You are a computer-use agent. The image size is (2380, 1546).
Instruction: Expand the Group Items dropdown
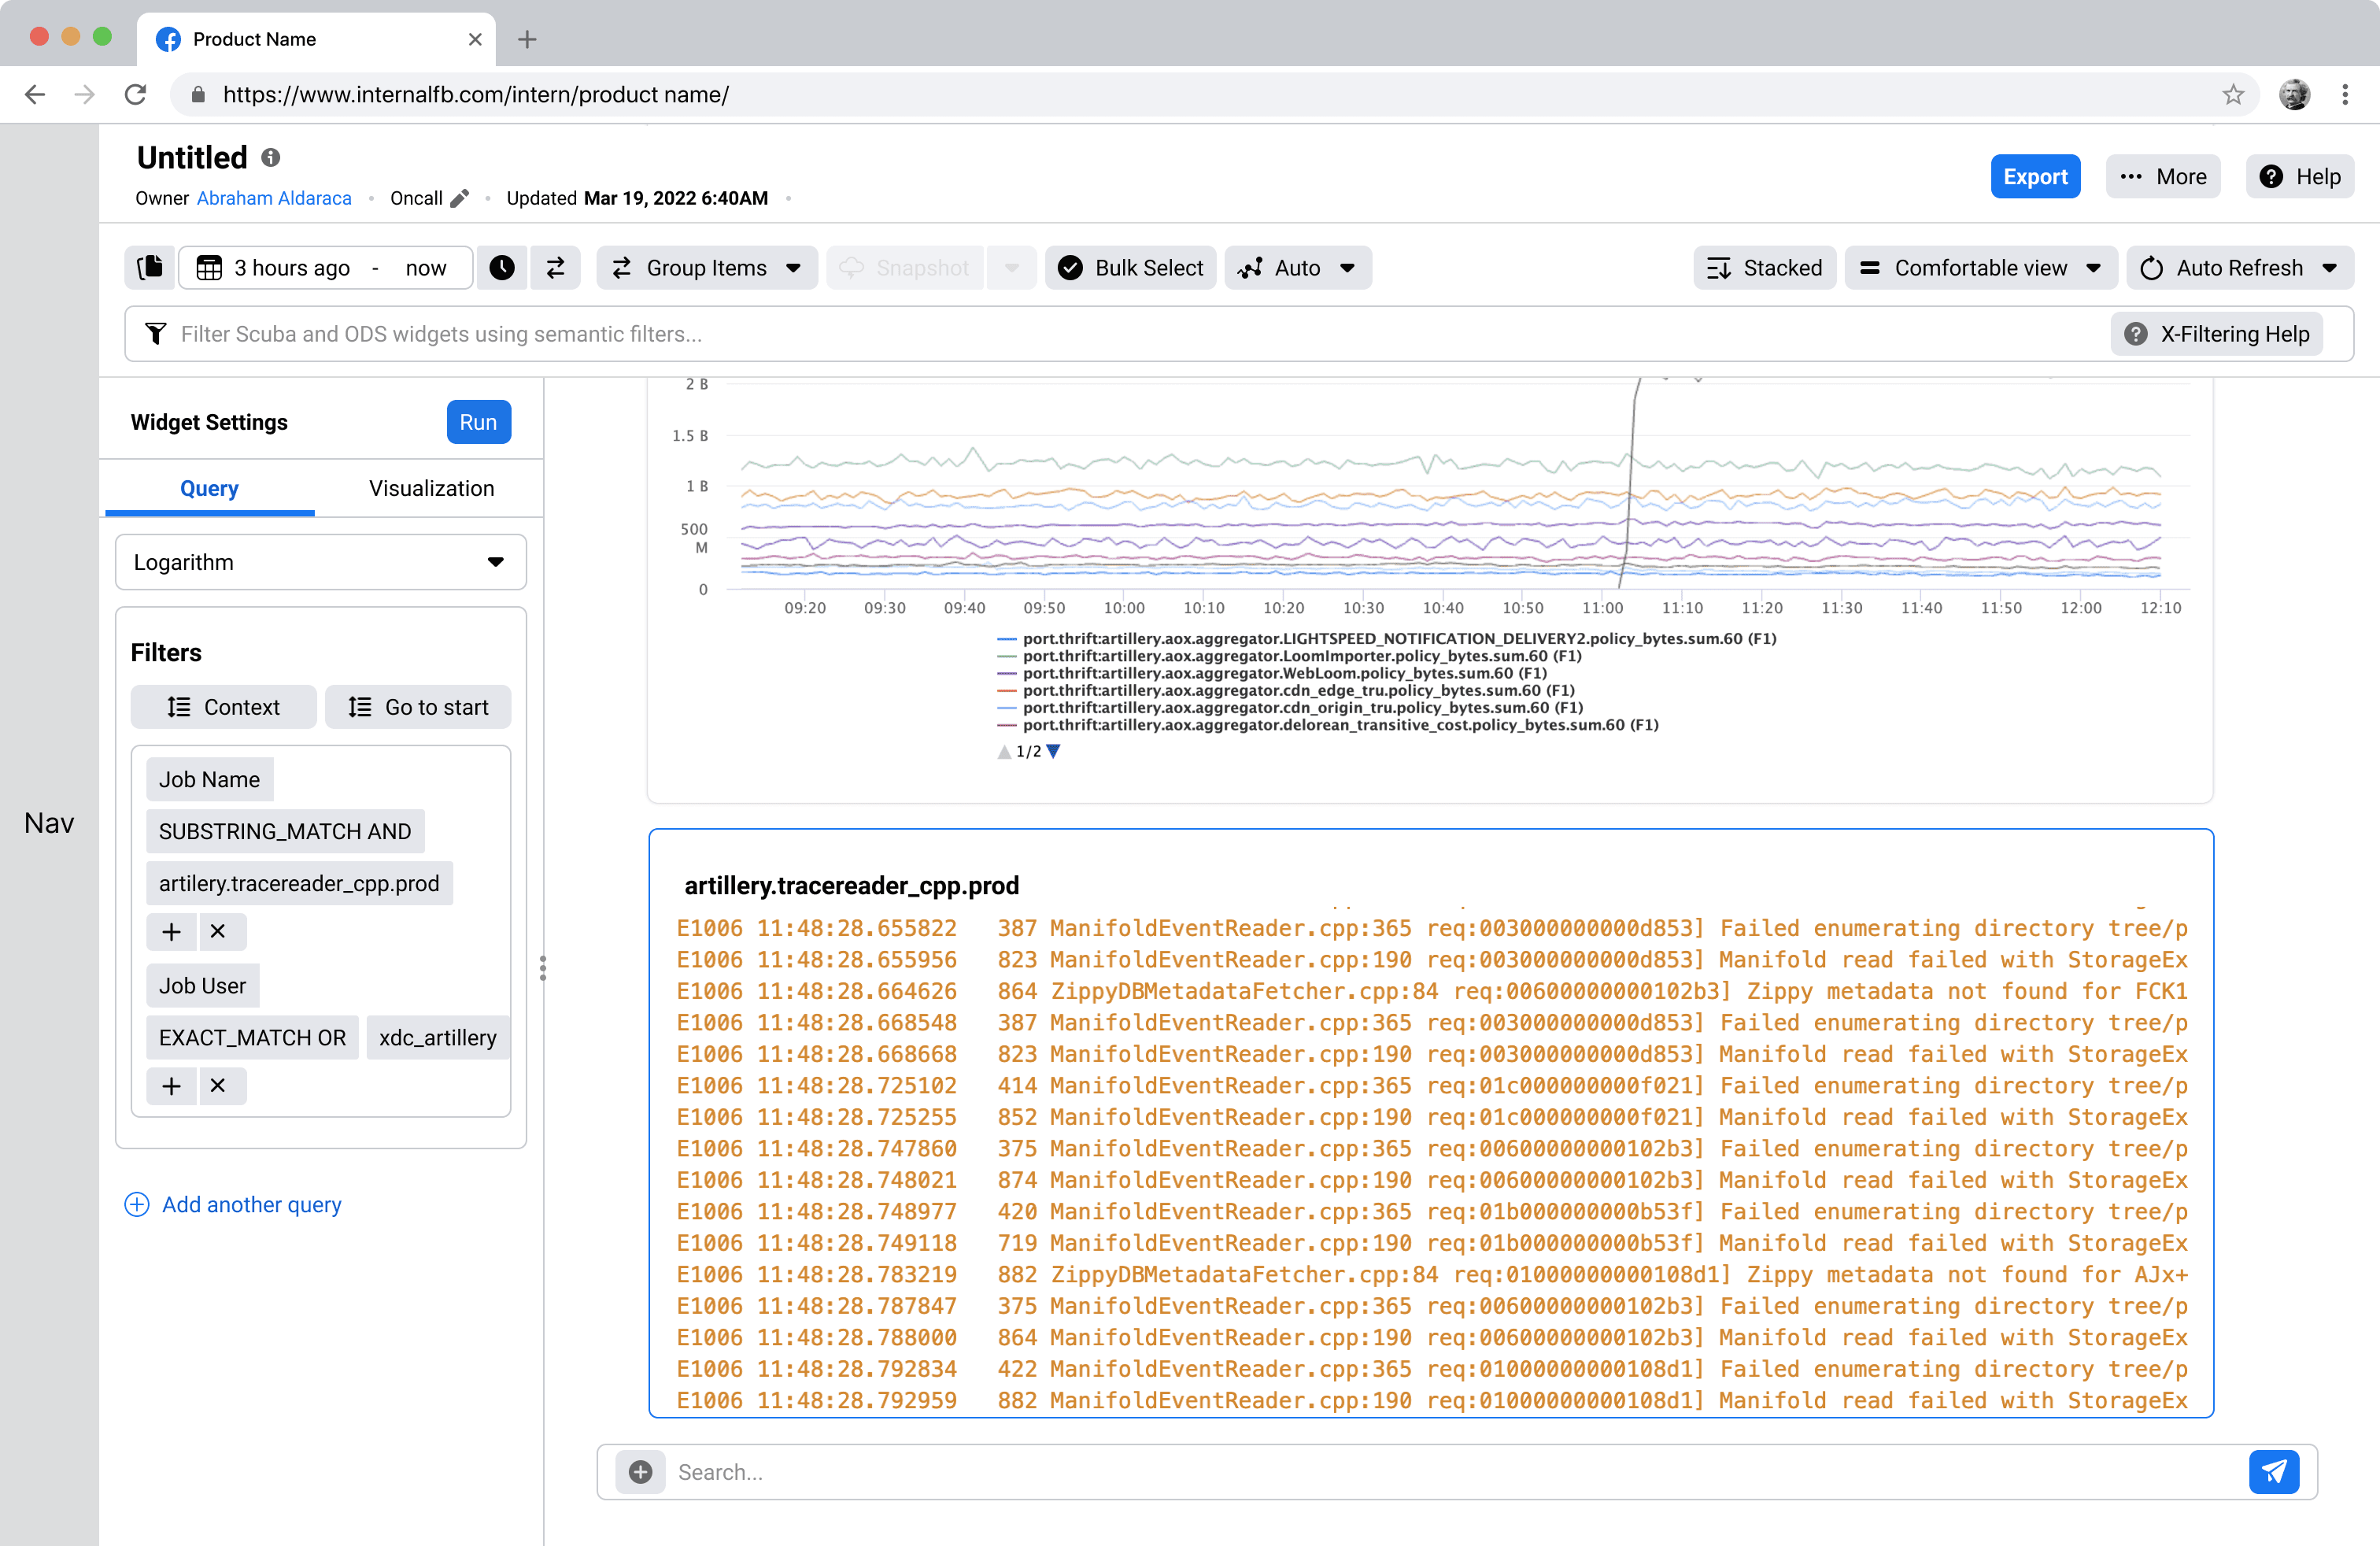(706, 268)
